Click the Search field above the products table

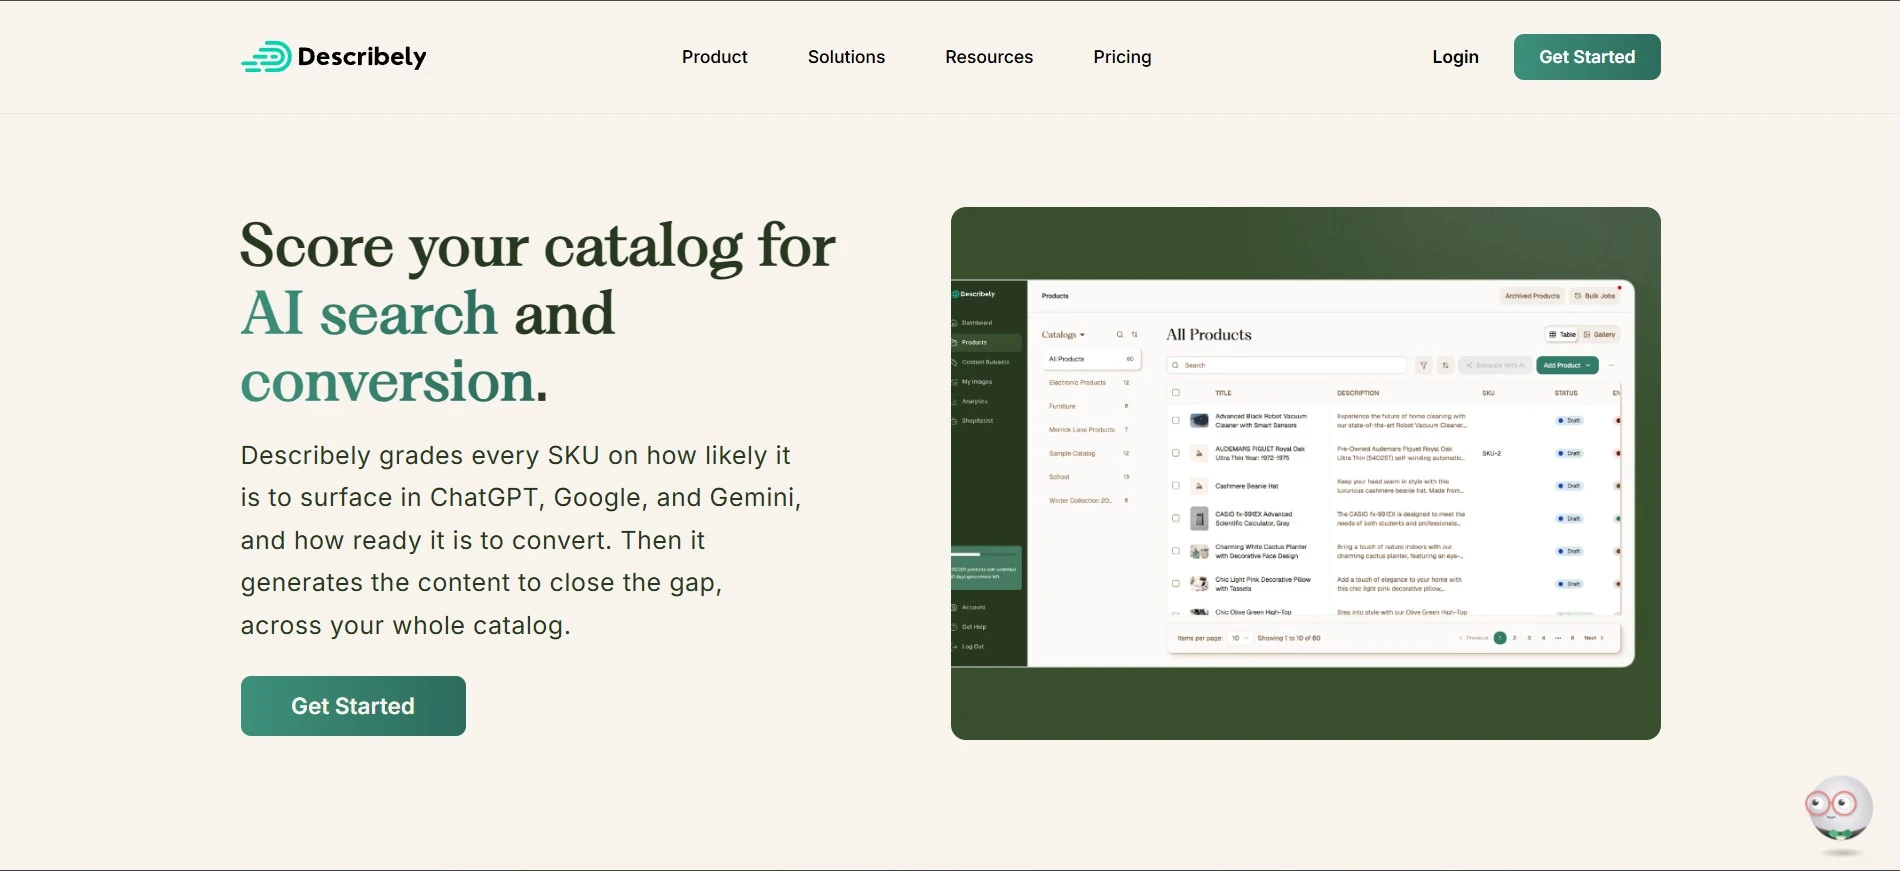coord(1288,365)
